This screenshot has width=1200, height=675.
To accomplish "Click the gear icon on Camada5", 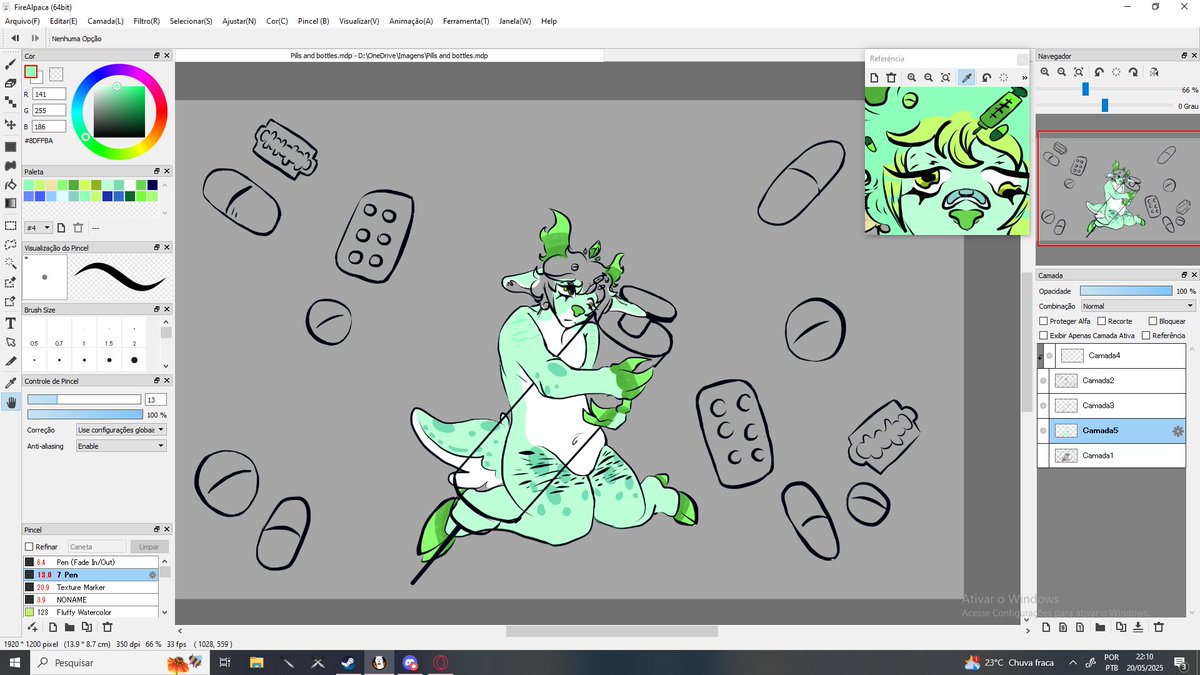I will (1177, 431).
